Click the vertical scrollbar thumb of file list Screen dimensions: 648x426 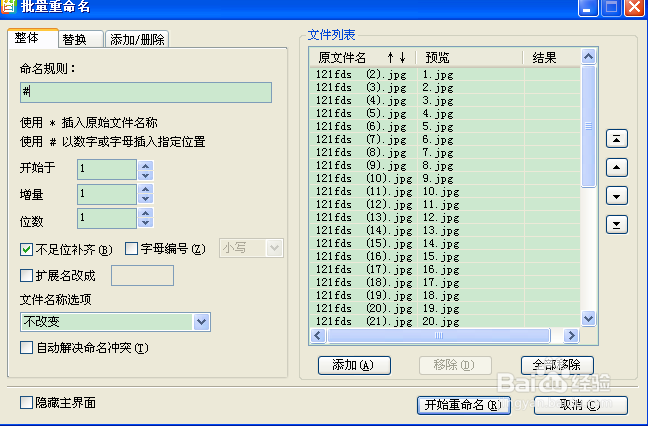click(x=588, y=126)
